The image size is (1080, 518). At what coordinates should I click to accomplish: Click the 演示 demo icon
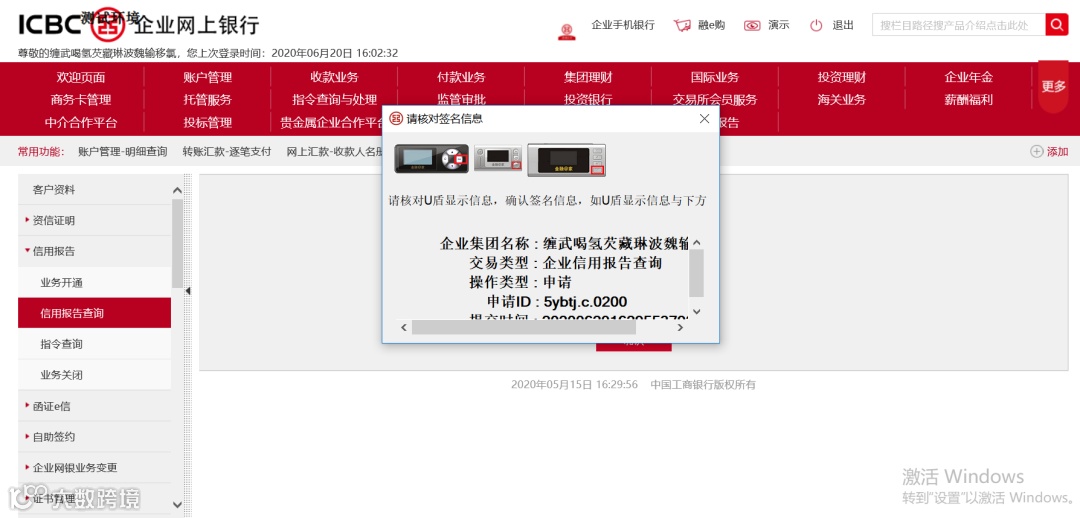pos(751,25)
